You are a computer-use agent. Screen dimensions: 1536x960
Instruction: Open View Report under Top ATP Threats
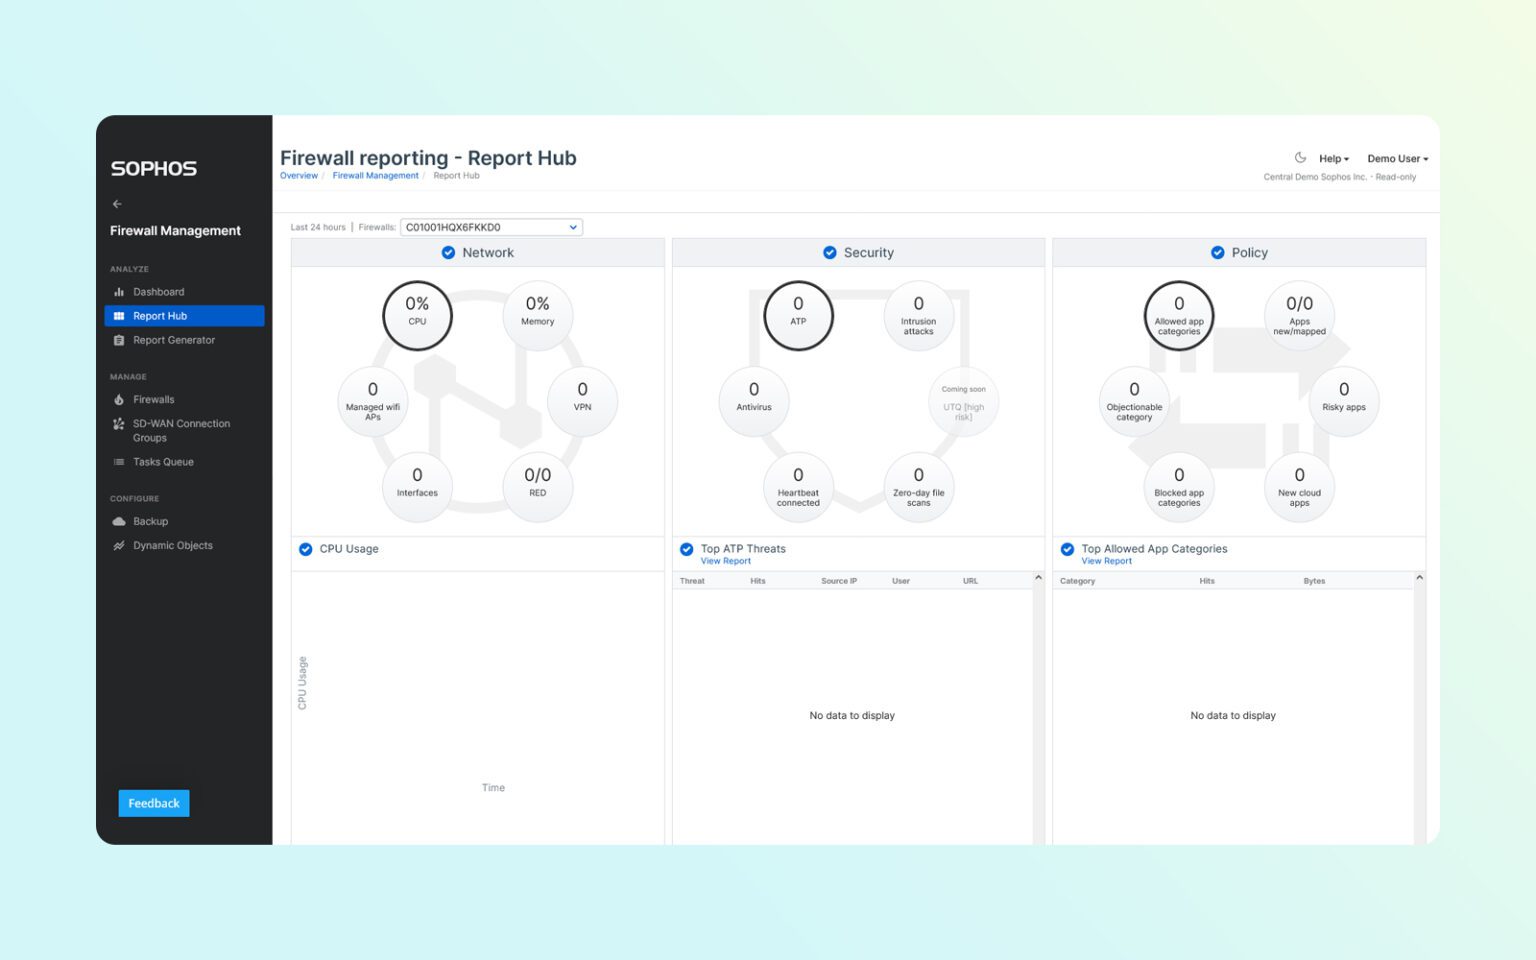725,561
